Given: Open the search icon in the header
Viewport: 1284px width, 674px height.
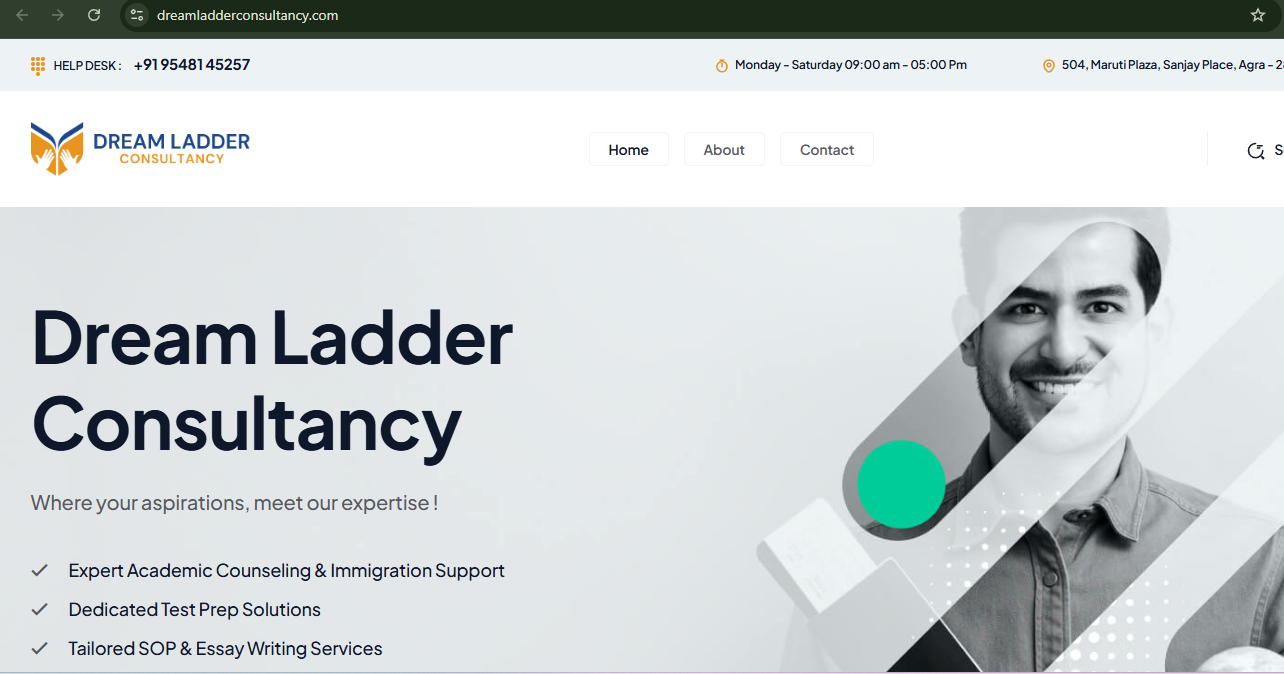Looking at the screenshot, I should [x=1256, y=151].
